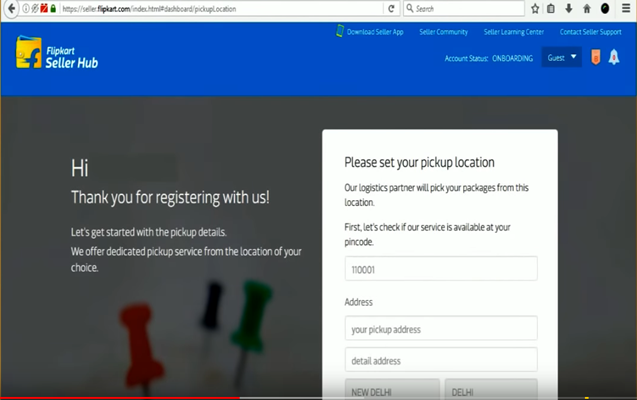
Task: Click the orange badge icon beside Guest
Action: coord(595,58)
